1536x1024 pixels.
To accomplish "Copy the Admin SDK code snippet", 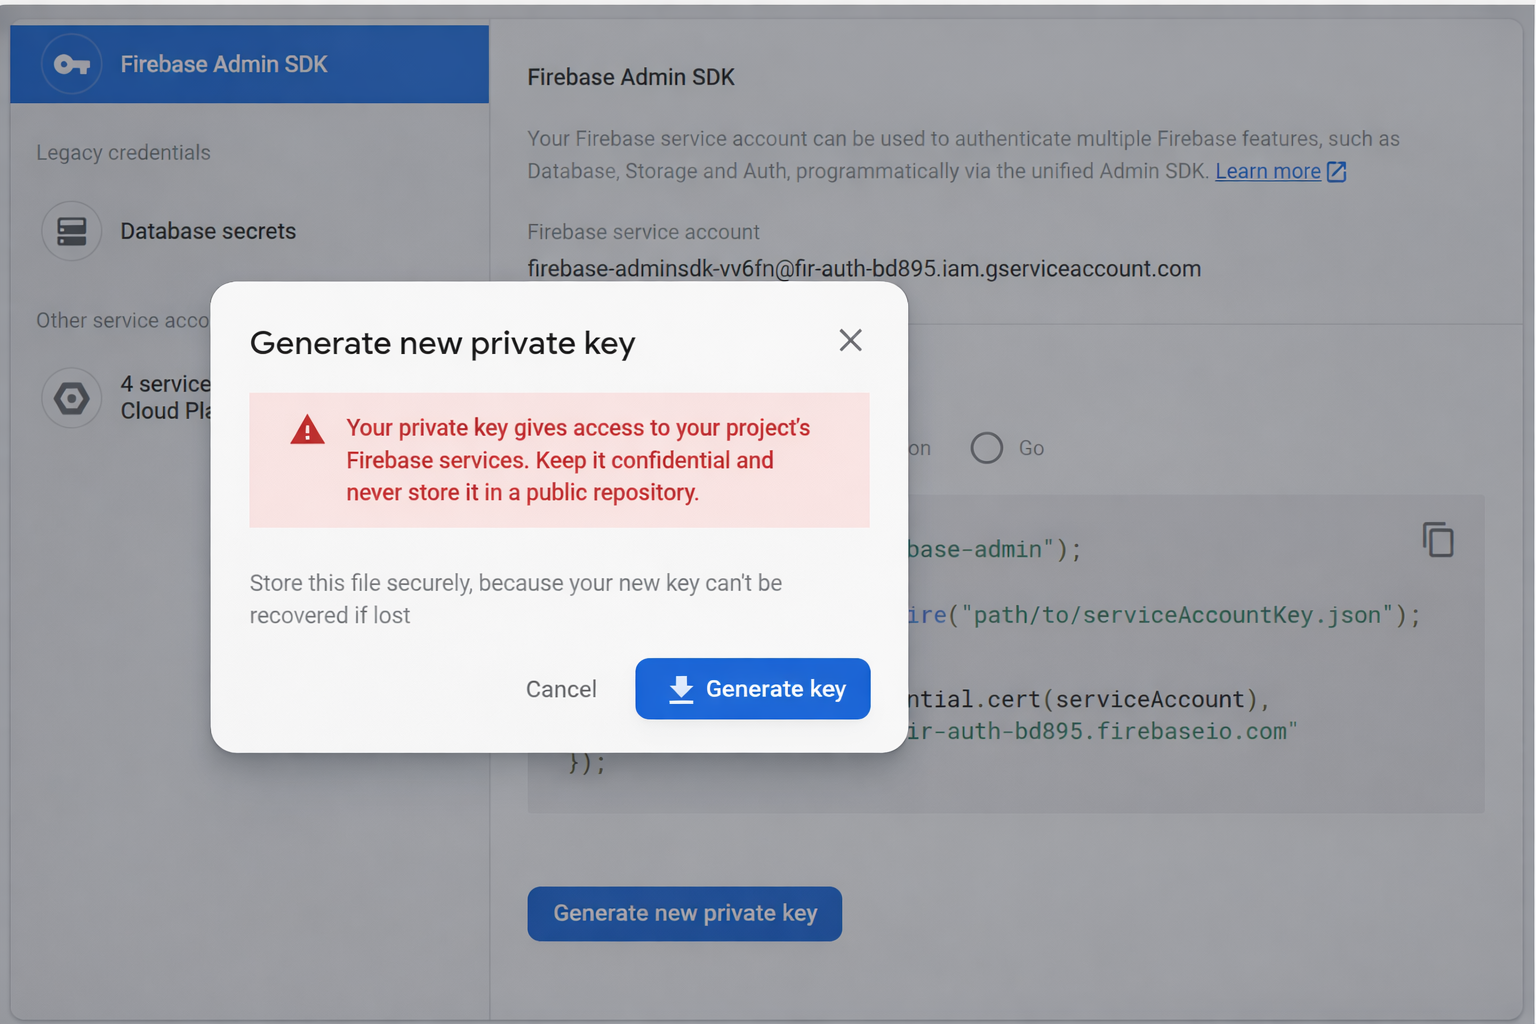I will point(1437,540).
